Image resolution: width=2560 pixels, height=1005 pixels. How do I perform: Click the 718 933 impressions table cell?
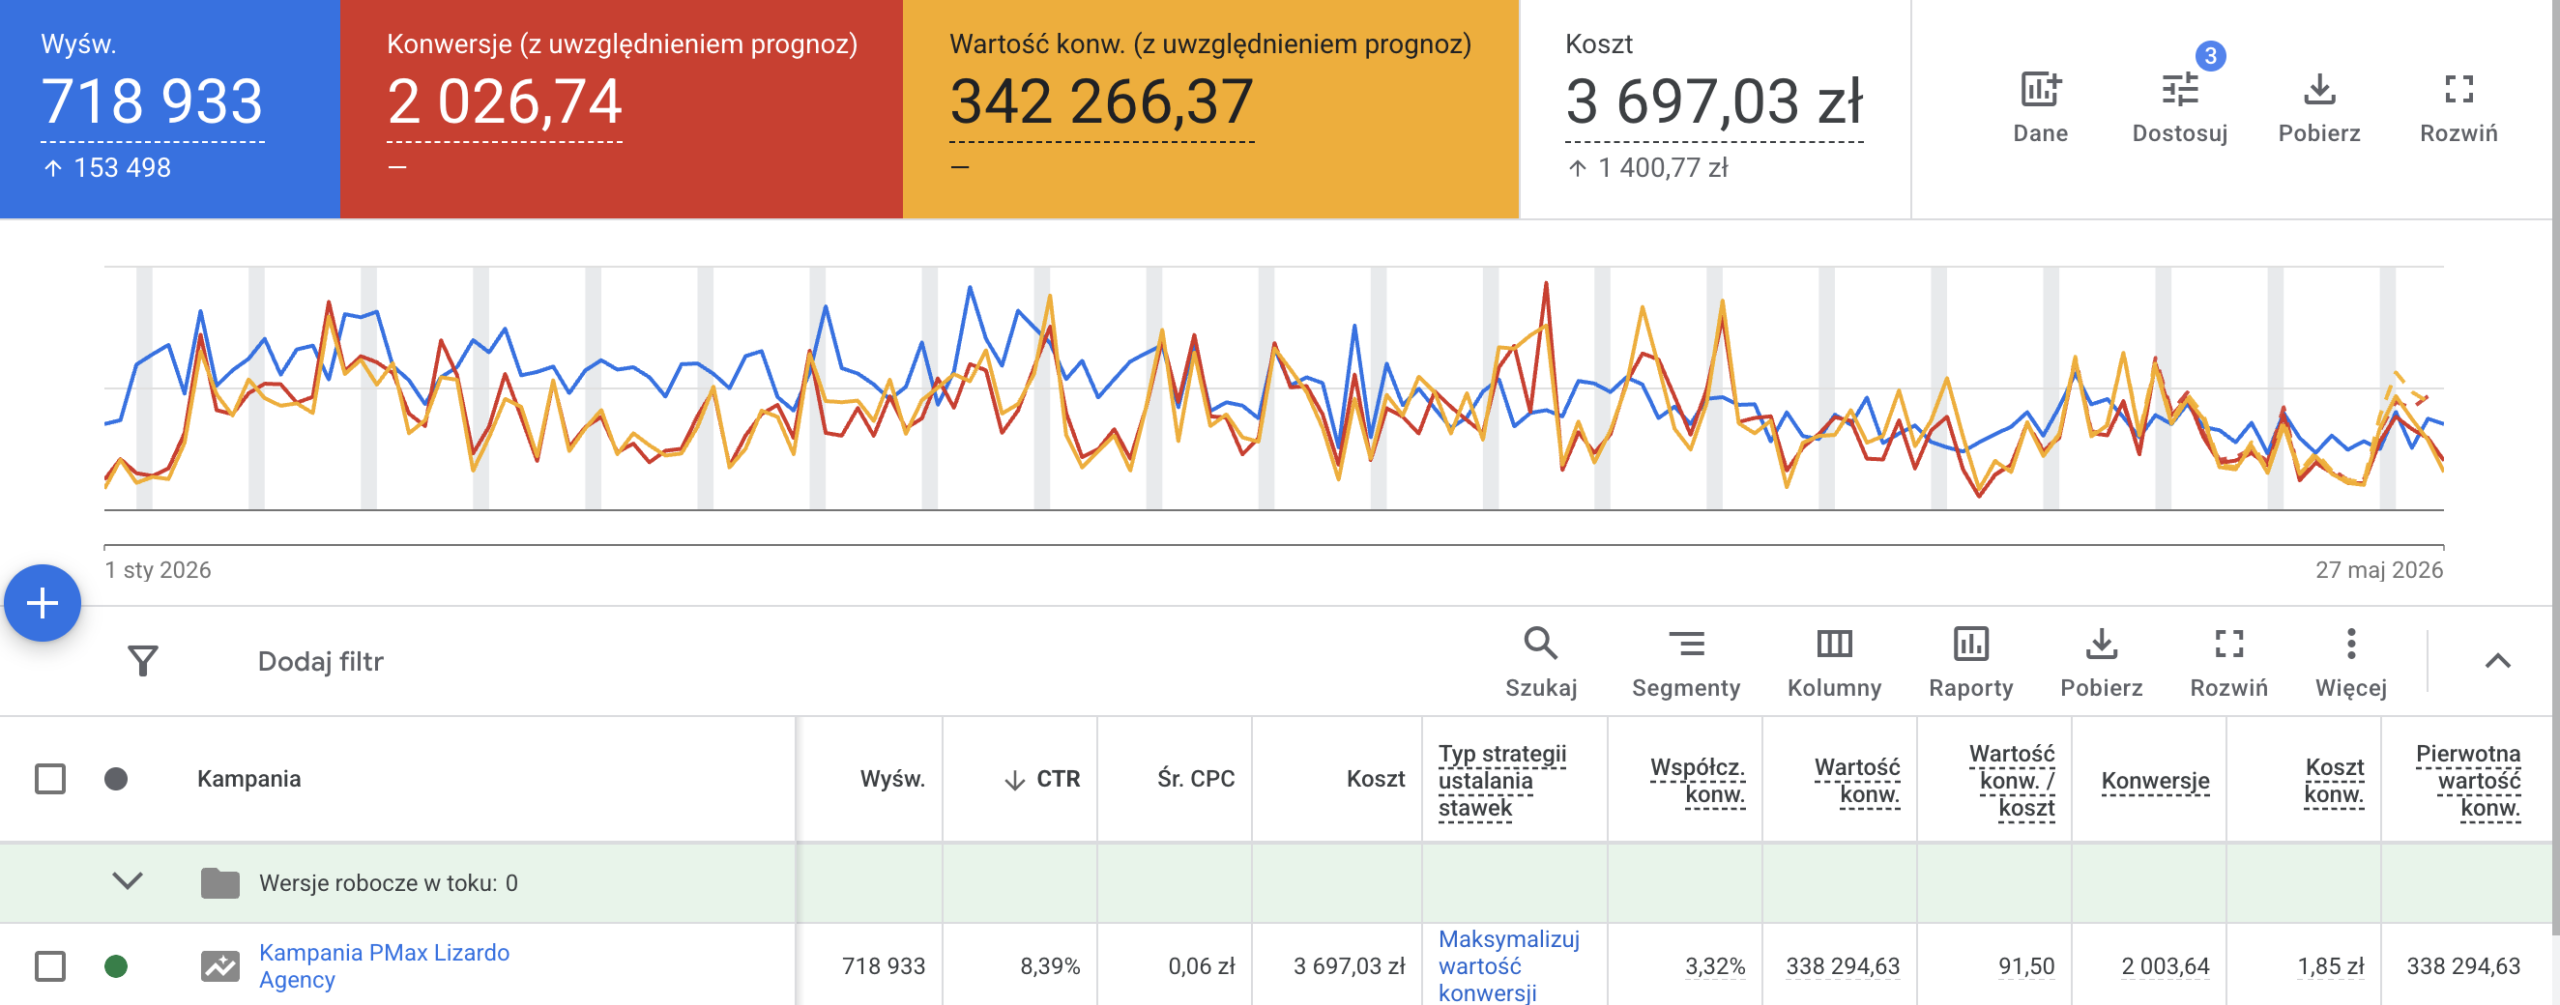[883, 966]
